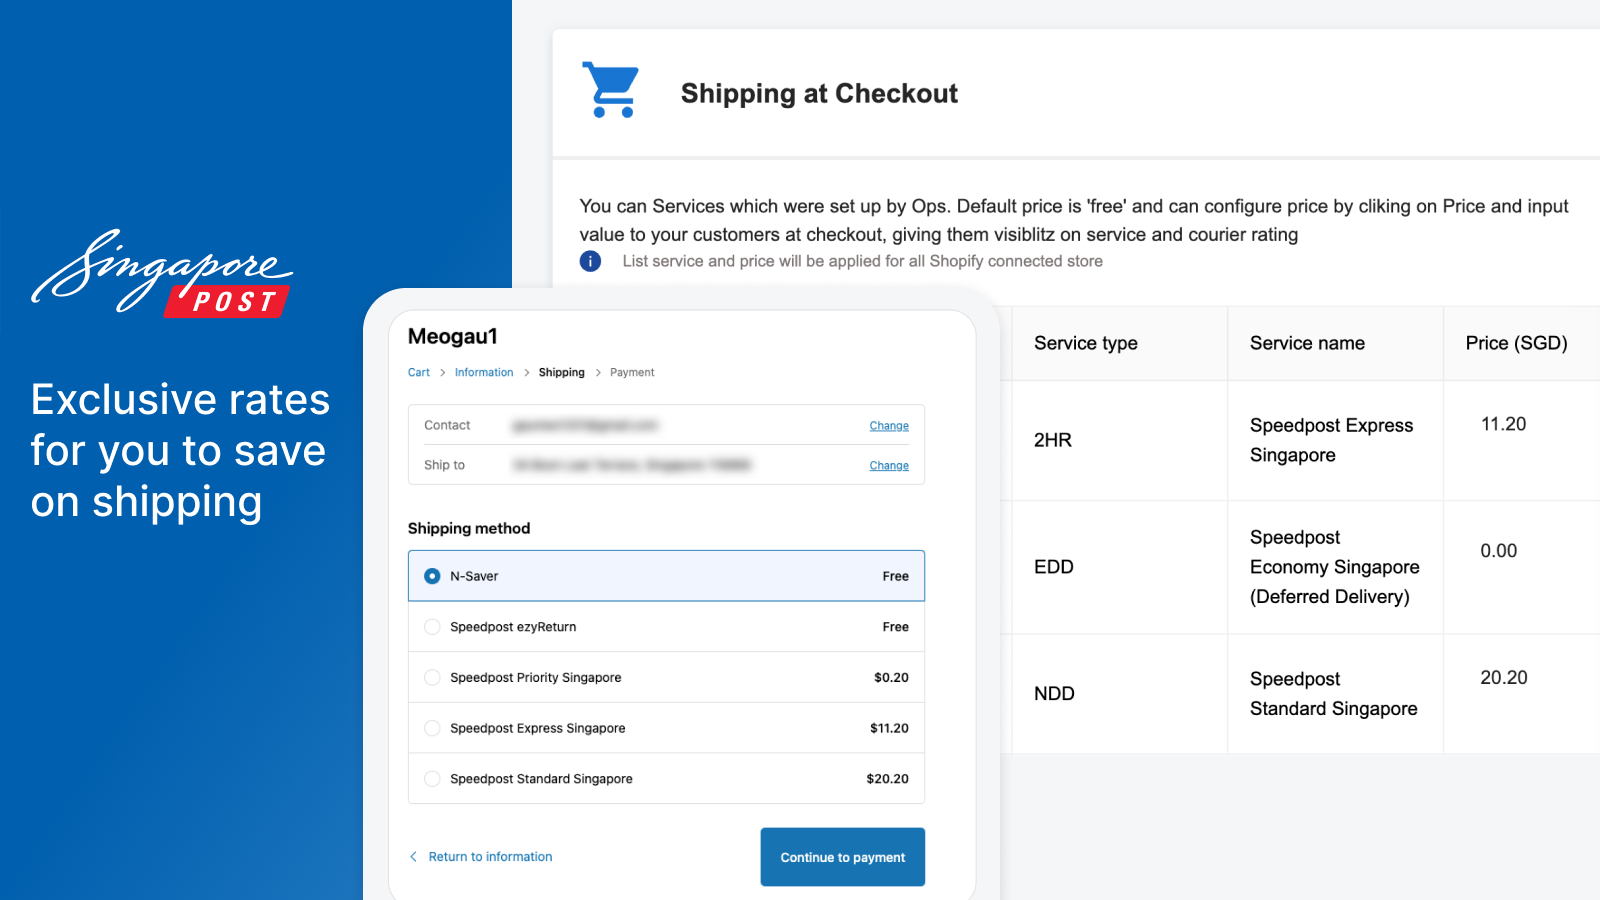Change the Contact details
The height and width of the screenshot is (900, 1600).
pyautogui.click(x=889, y=426)
